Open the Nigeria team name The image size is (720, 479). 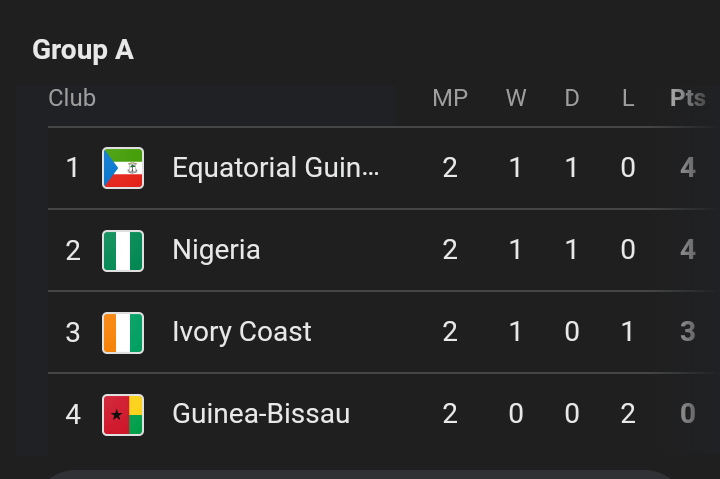point(216,250)
